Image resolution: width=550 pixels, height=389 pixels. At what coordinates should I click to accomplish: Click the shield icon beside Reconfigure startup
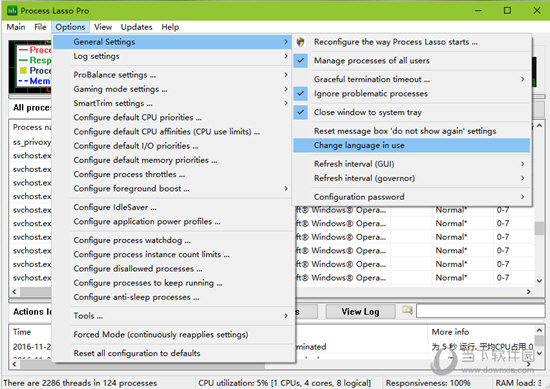[300, 42]
